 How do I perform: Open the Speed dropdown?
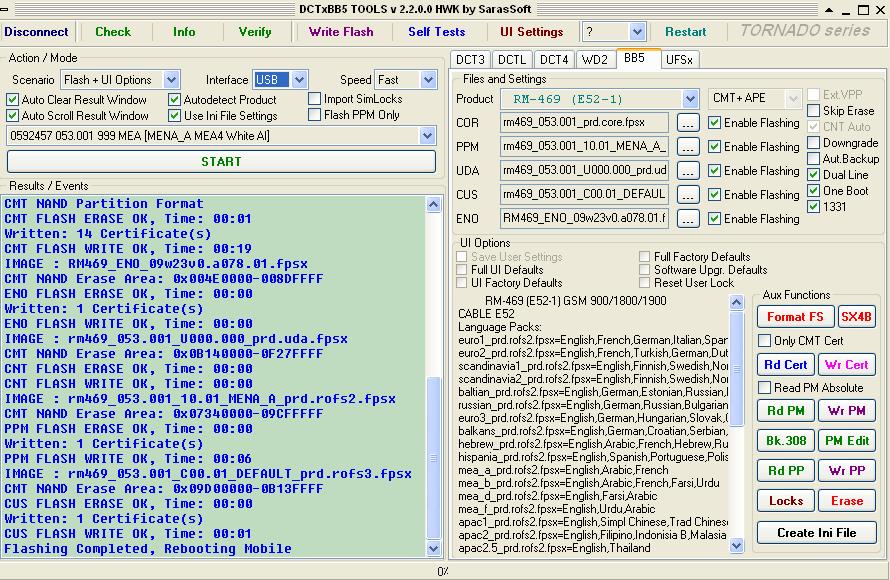point(429,80)
